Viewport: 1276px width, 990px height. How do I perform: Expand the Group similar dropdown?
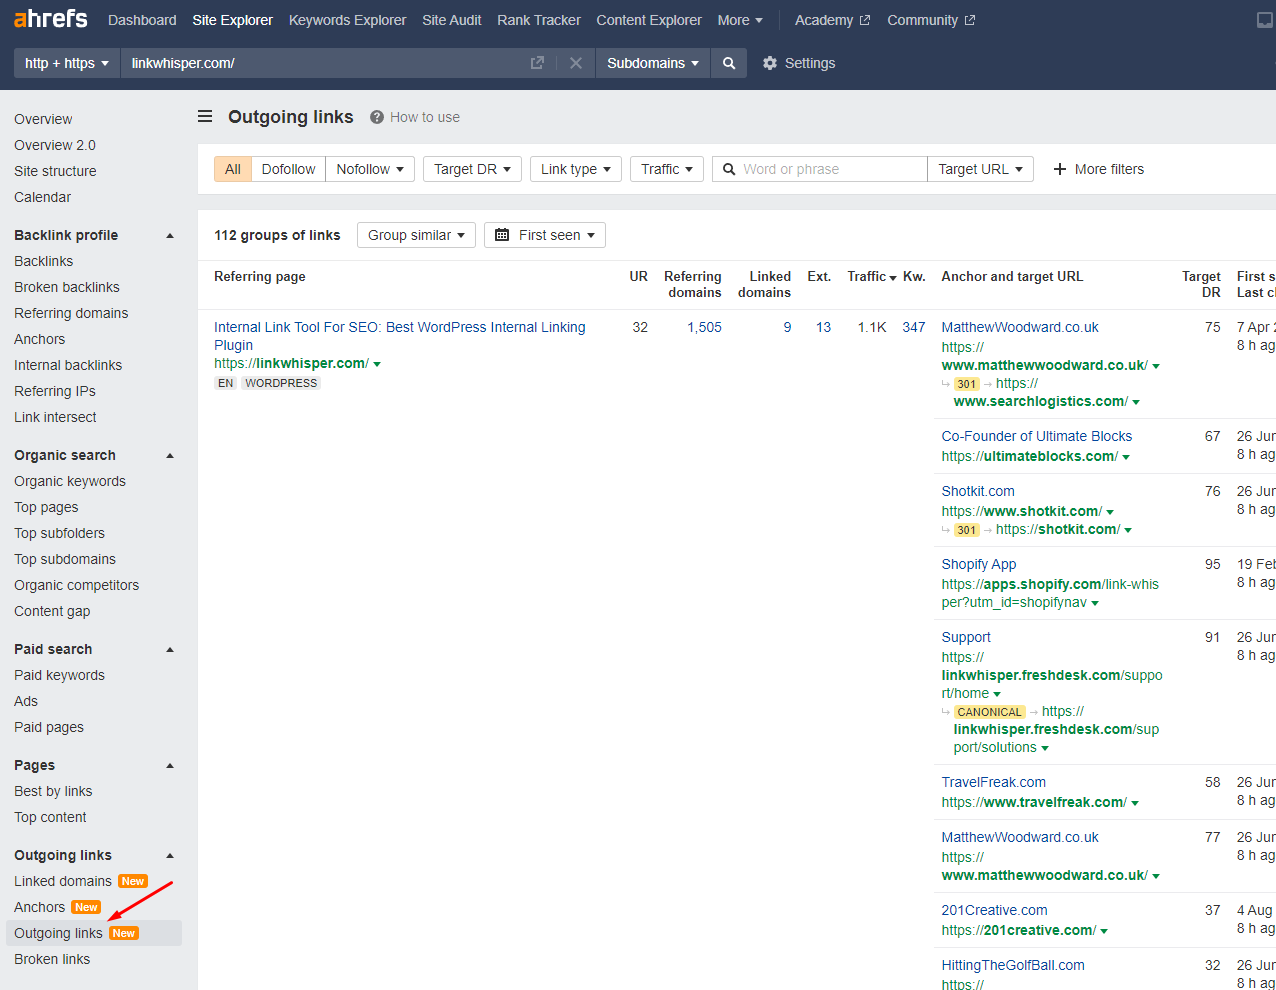coord(416,234)
